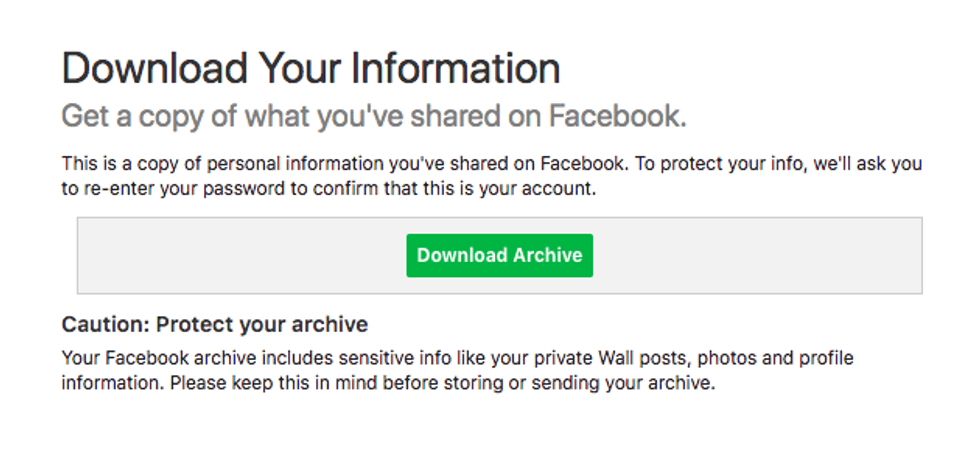980x462 pixels.
Task: Click the "Download Your Information" page title
Action: pos(310,69)
